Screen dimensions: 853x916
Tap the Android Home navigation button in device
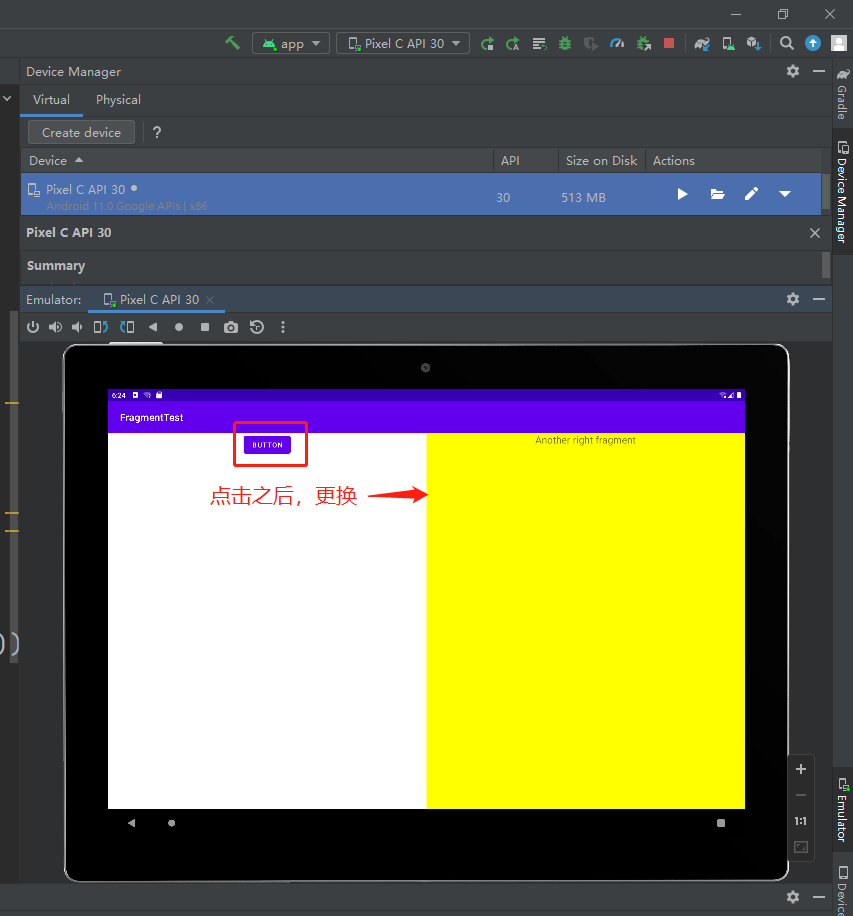172,823
